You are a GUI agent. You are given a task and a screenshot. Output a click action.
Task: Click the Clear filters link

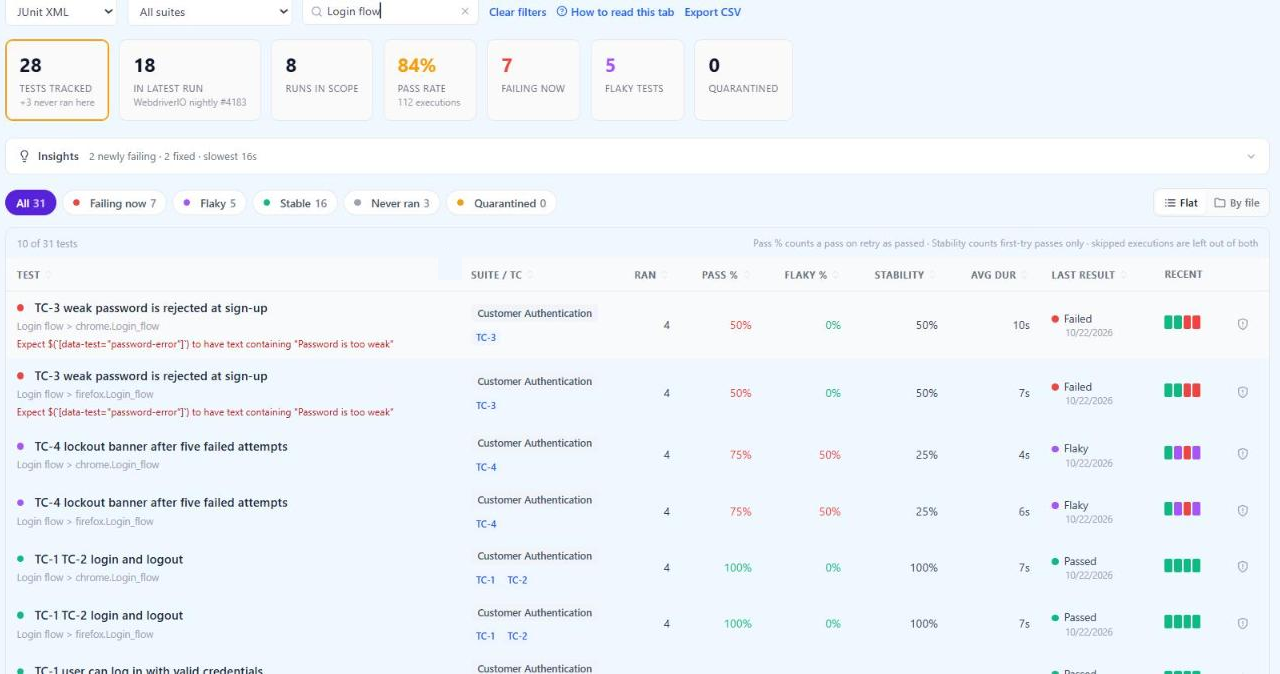point(518,12)
